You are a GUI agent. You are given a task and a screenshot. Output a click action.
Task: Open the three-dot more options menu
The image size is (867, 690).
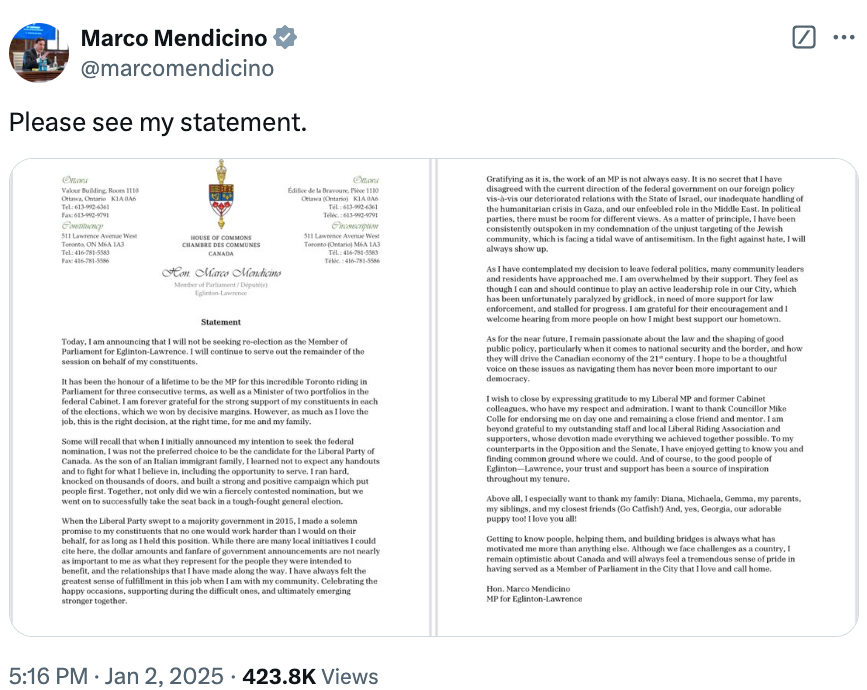[844, 37]
